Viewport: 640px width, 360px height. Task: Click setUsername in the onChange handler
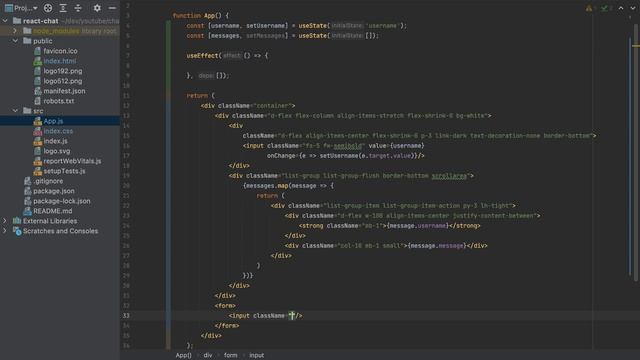(x=339, y=156)
